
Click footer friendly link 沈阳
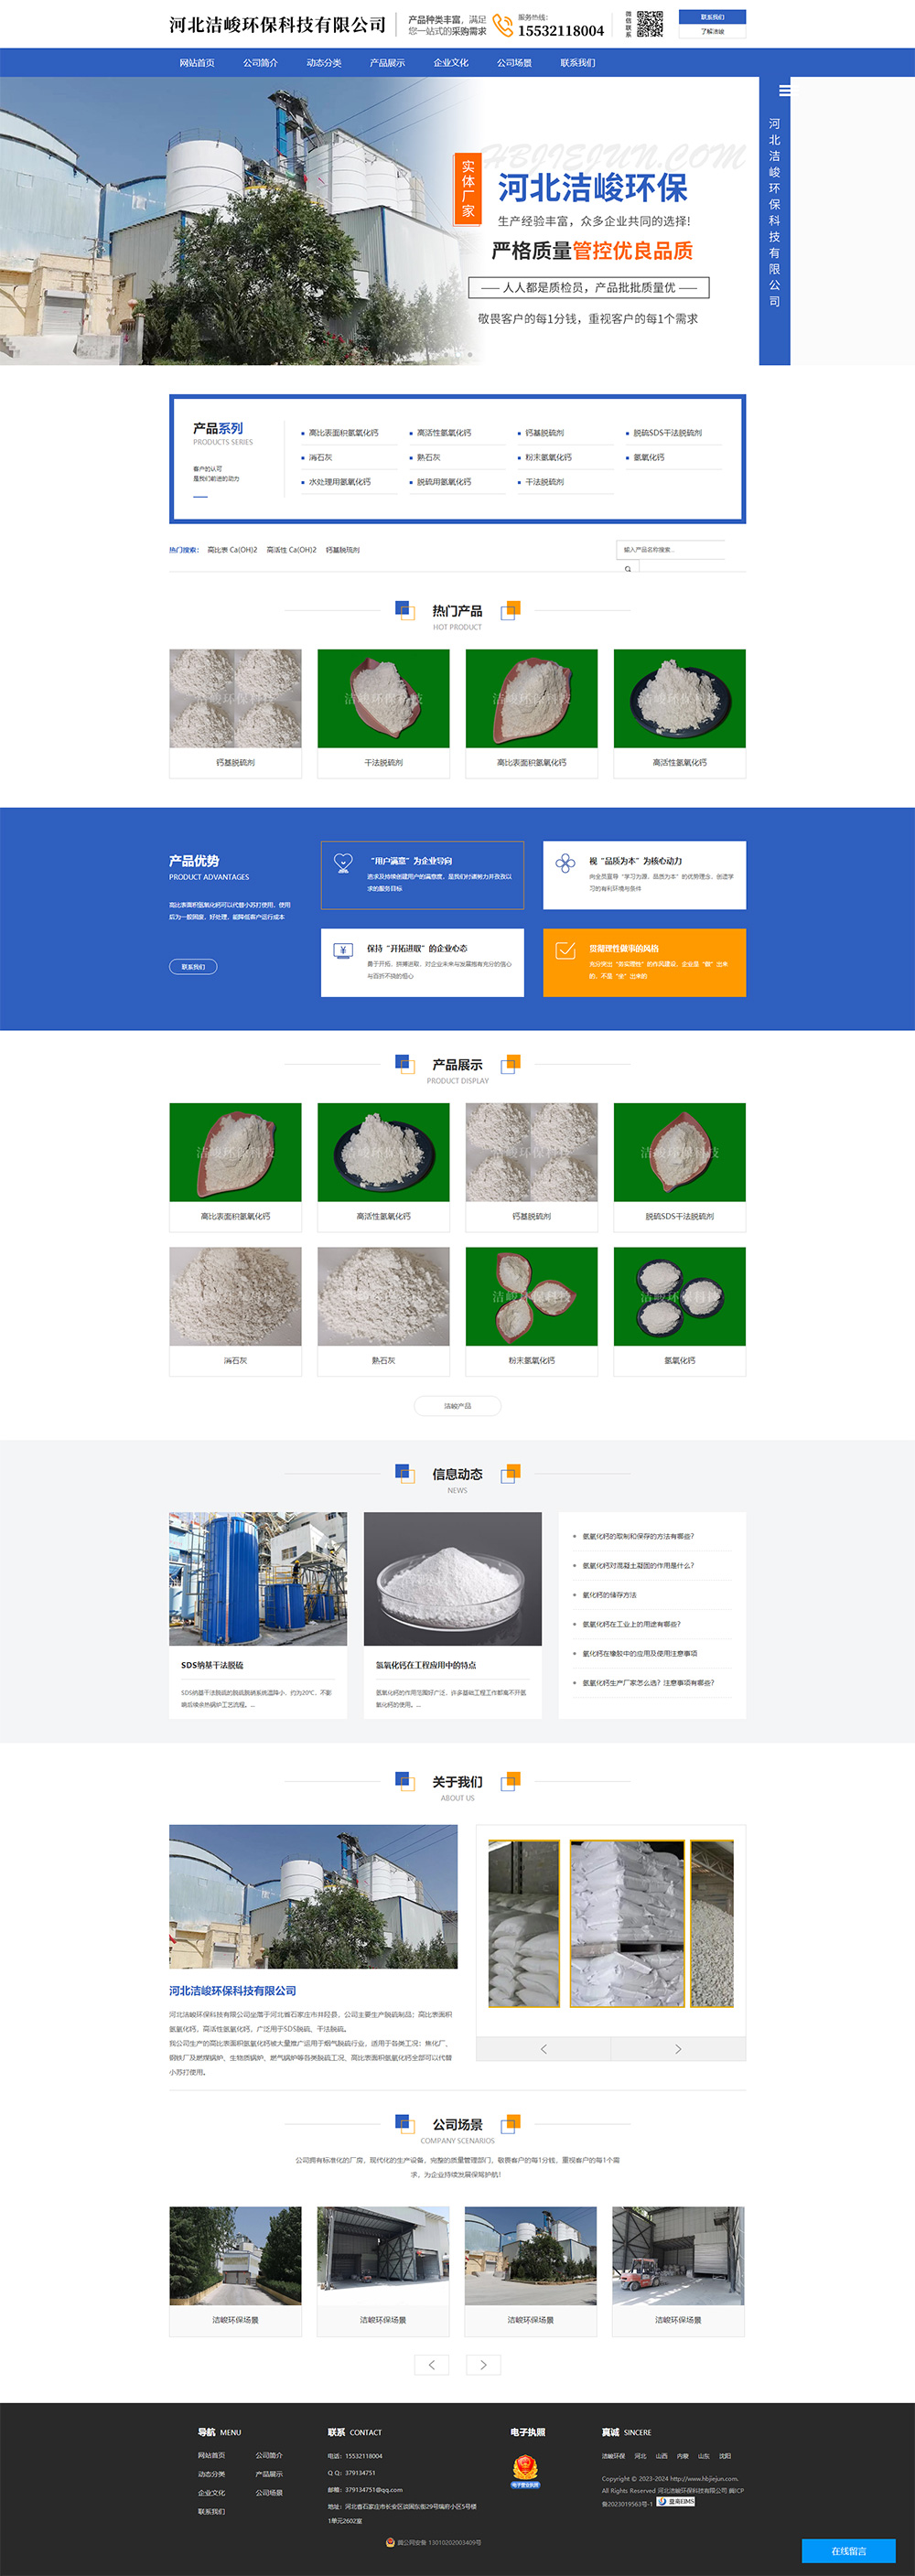(725, 2456)
